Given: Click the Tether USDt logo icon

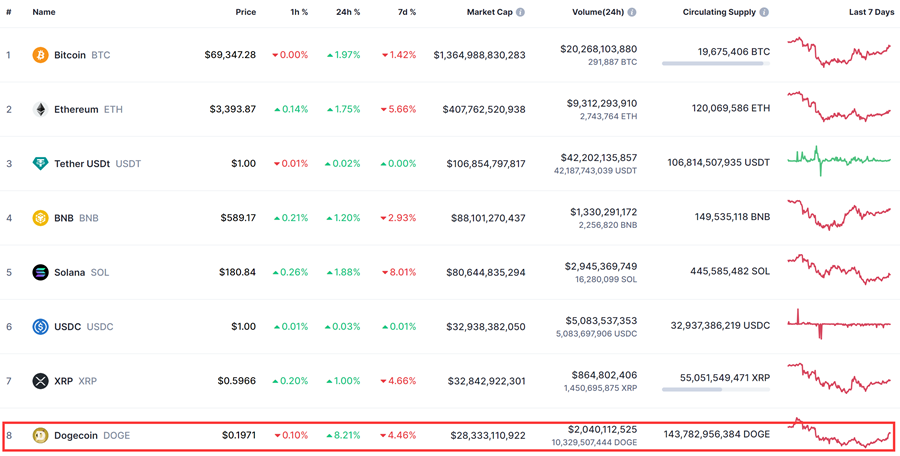Looking at the screenshot, I should click(x=40, y=164).
